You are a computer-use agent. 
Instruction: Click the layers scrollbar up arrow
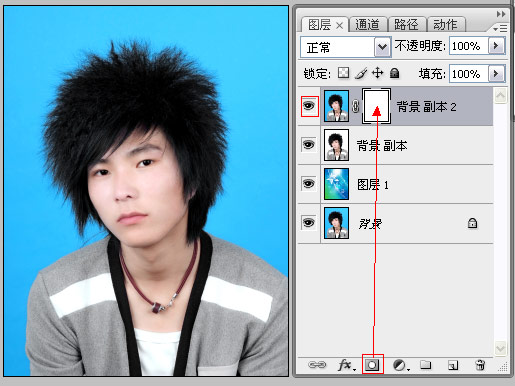(x=501, y=96)
